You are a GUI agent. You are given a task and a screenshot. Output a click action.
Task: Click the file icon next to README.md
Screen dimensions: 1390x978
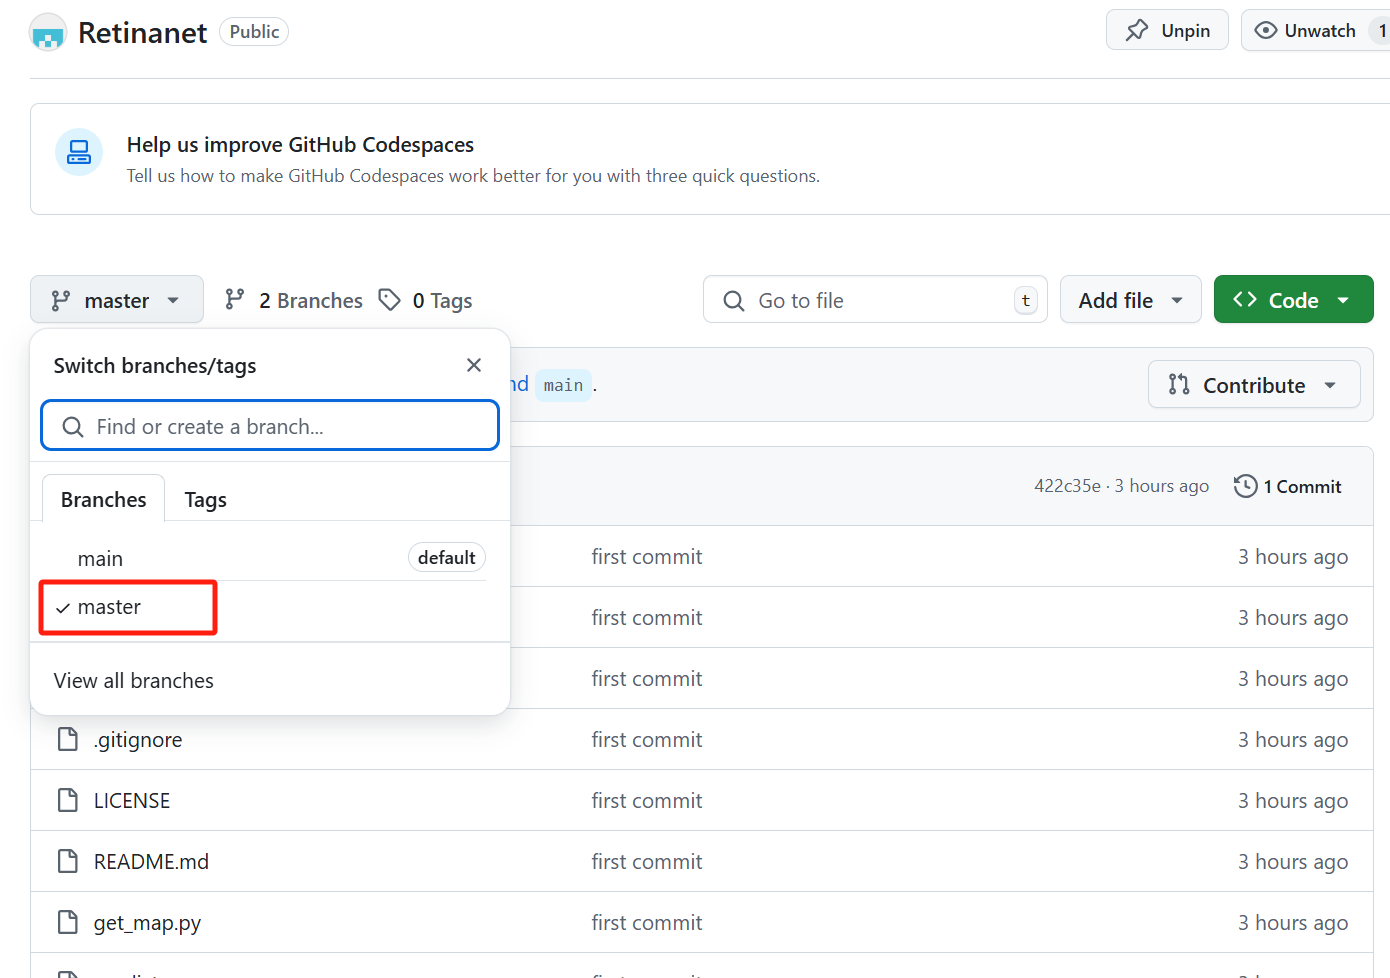tap(68, 861)
